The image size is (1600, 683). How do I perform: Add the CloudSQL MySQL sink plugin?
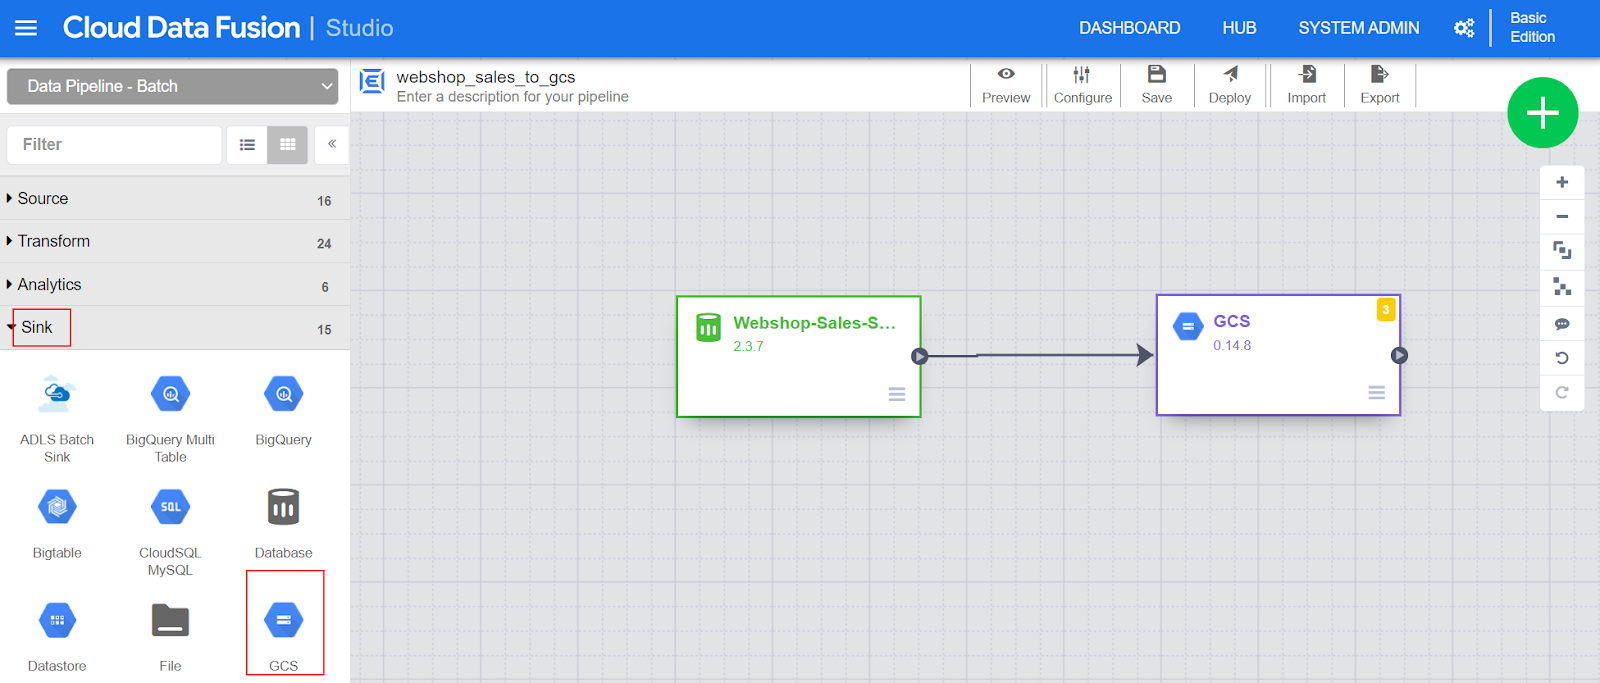[170, 532]
